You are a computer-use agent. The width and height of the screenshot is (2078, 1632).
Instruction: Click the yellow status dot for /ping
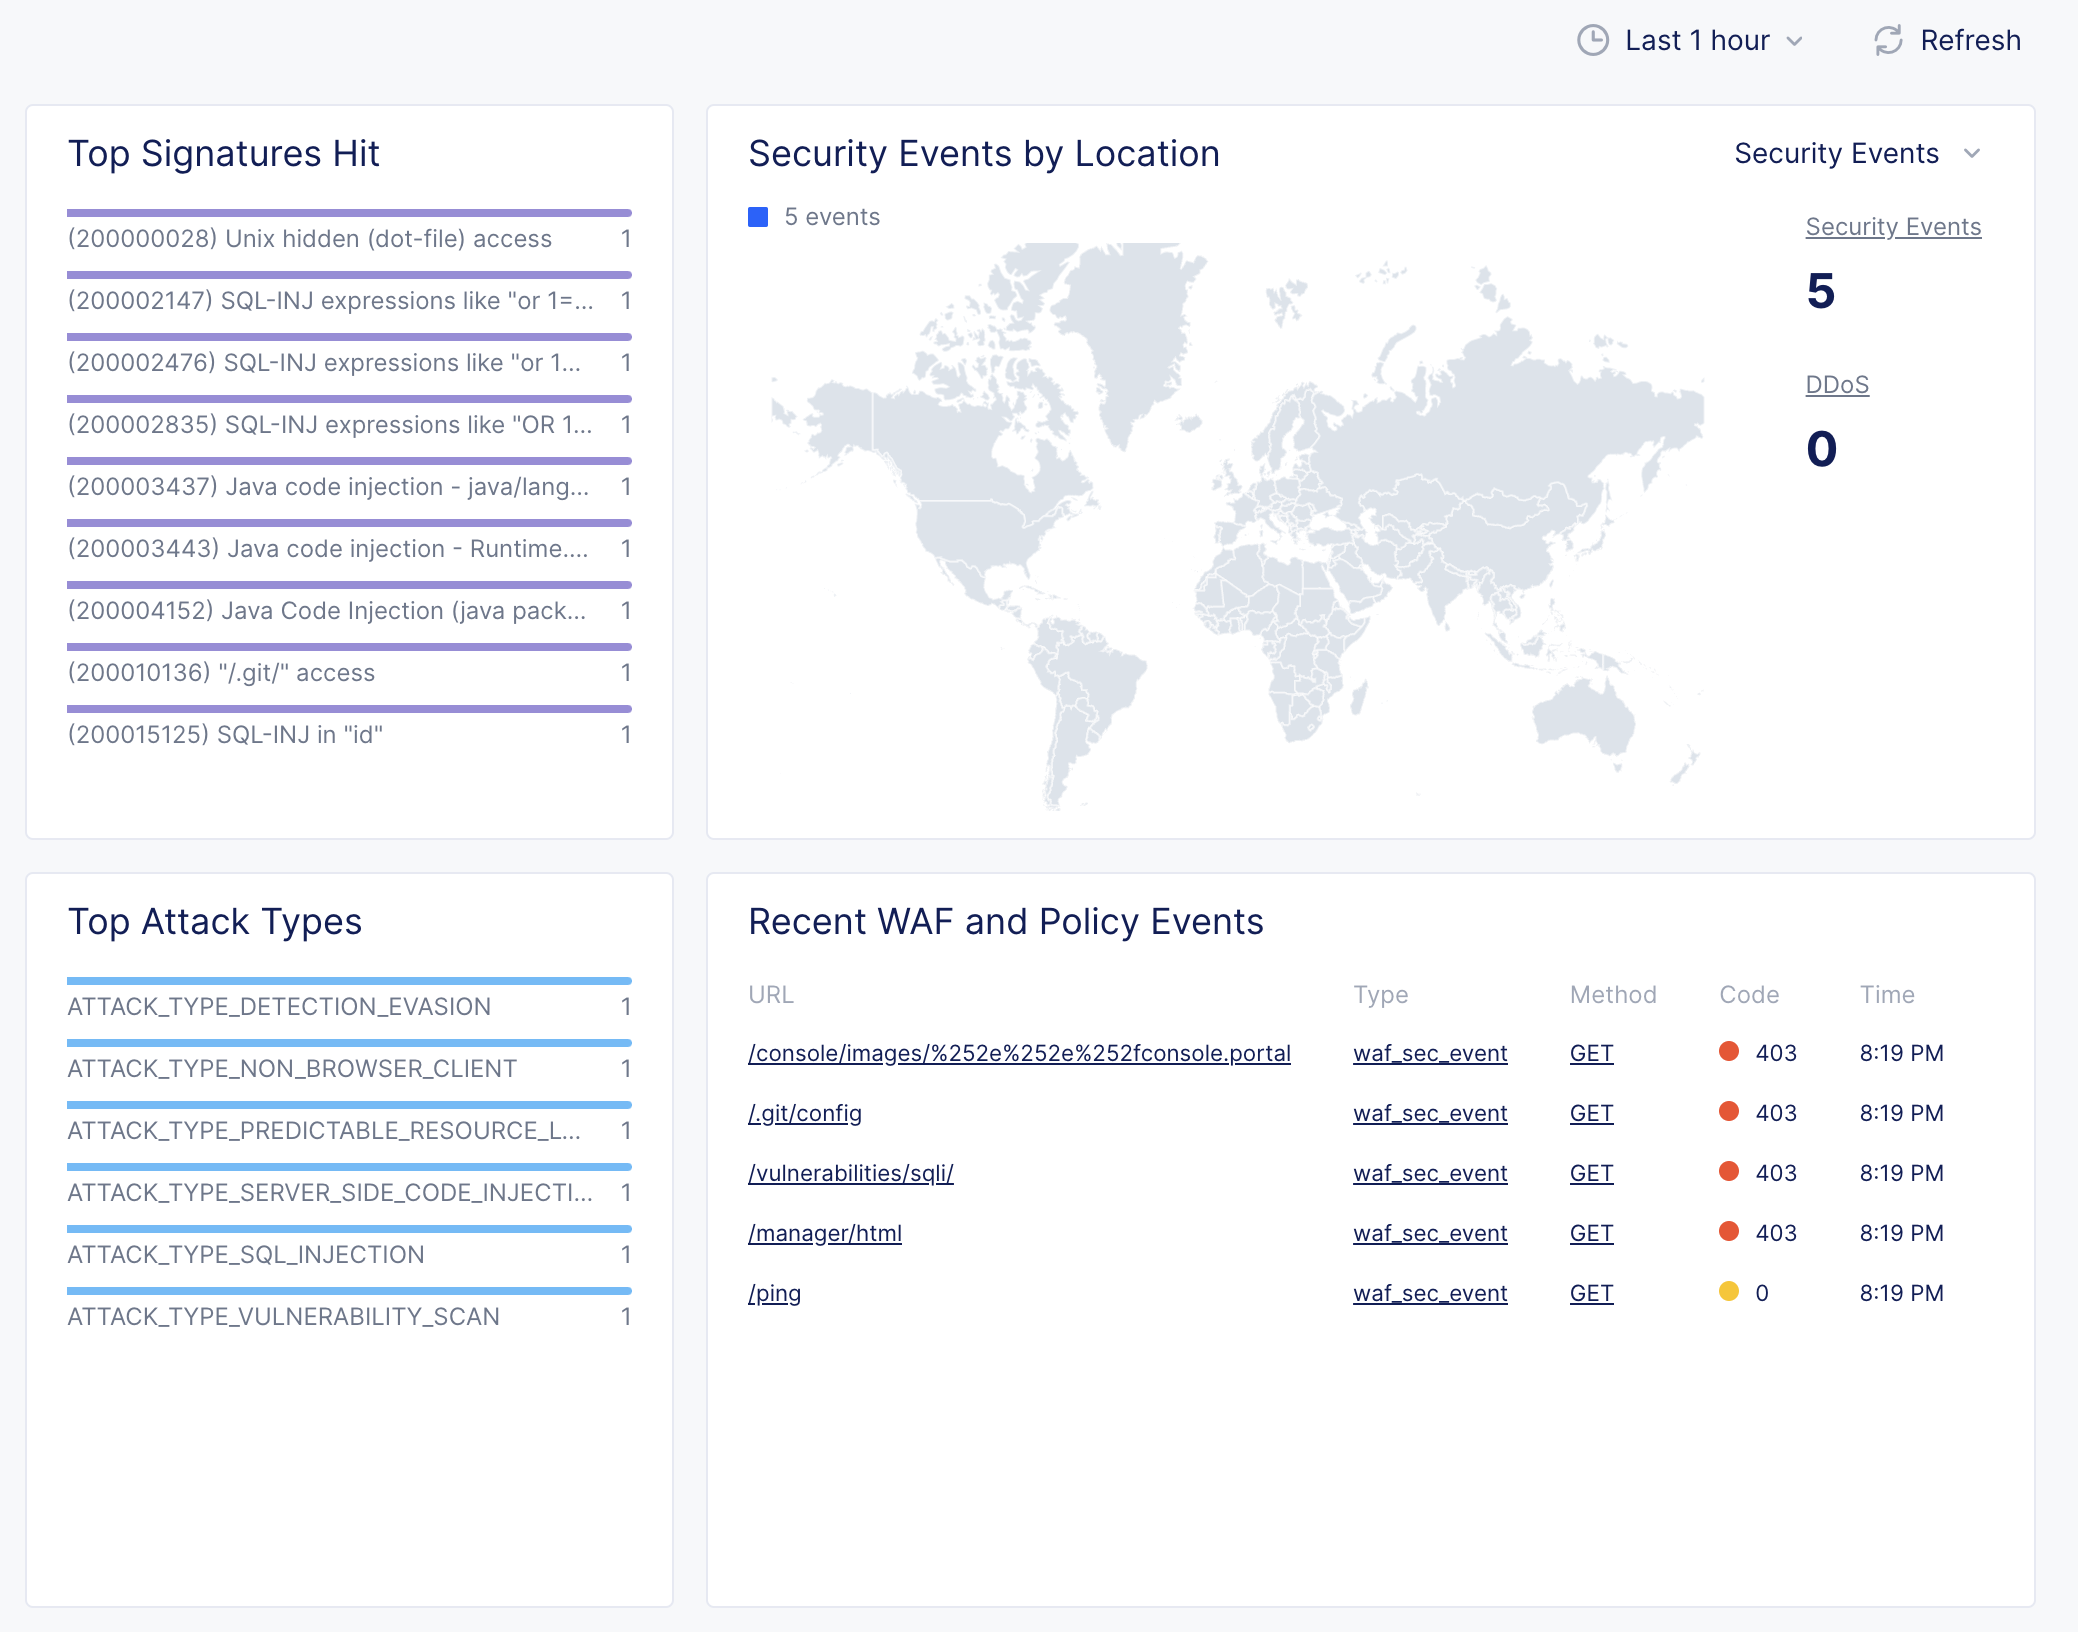tap(1728, 1291)
